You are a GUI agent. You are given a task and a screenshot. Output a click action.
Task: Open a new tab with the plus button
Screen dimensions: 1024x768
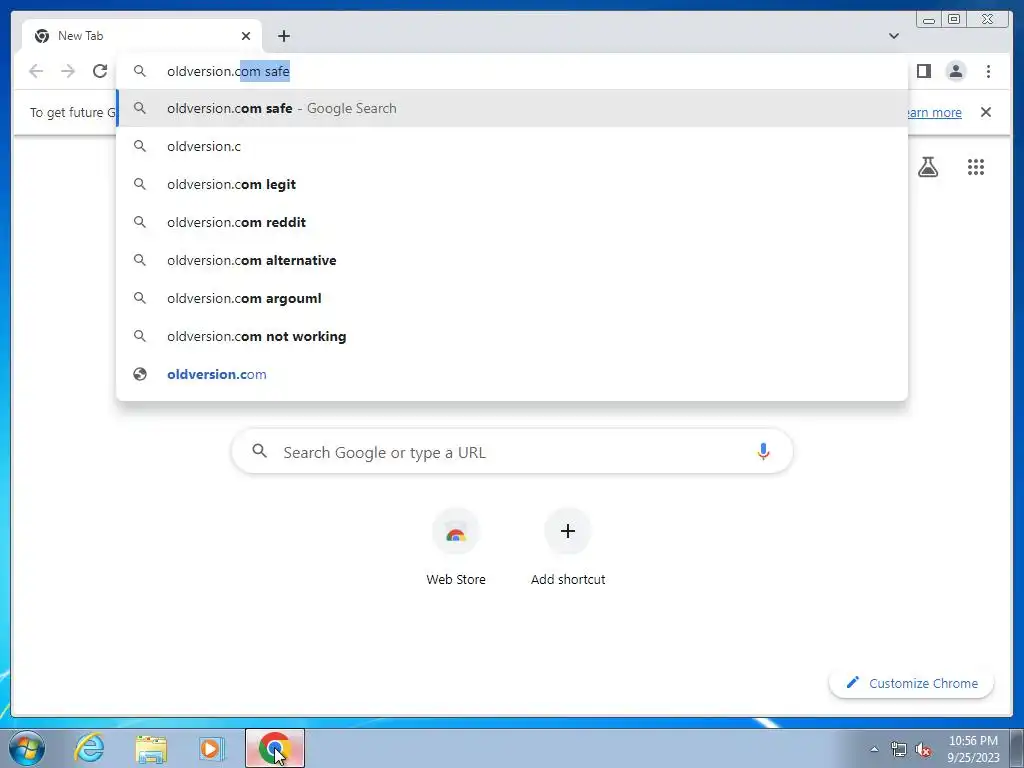point(283,36)
